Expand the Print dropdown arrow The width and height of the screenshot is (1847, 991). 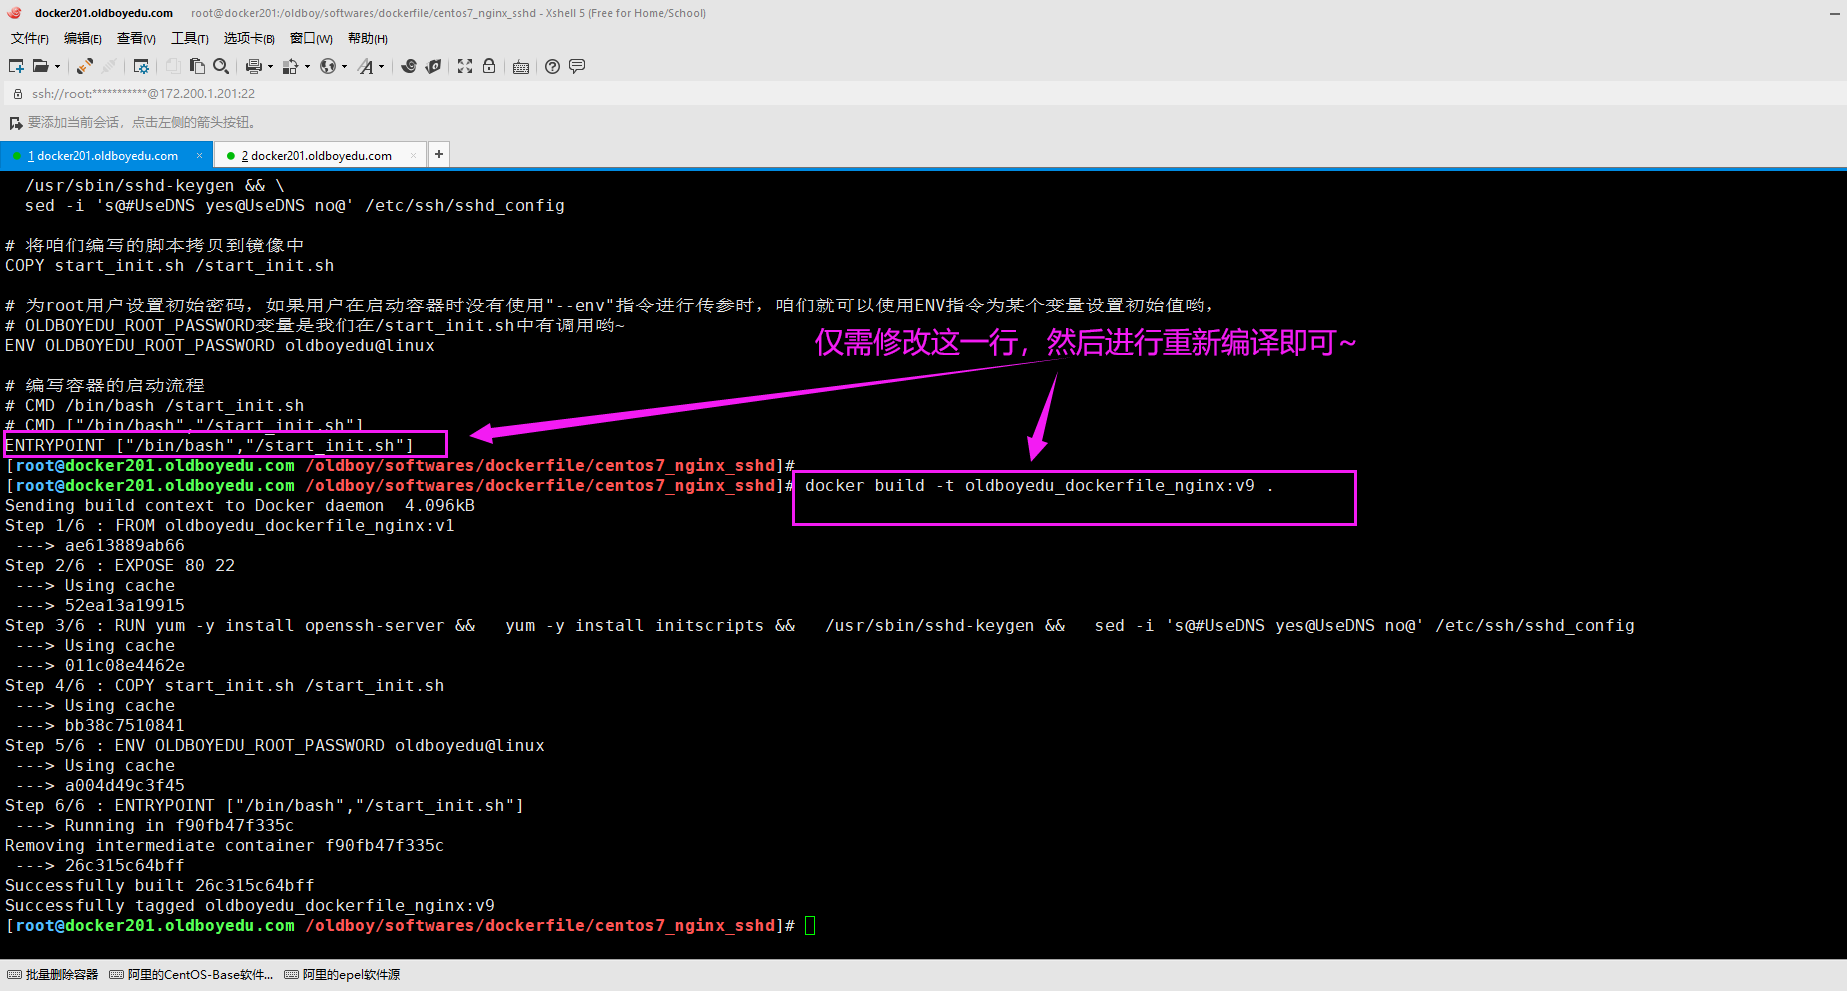[x=270, y=67]
